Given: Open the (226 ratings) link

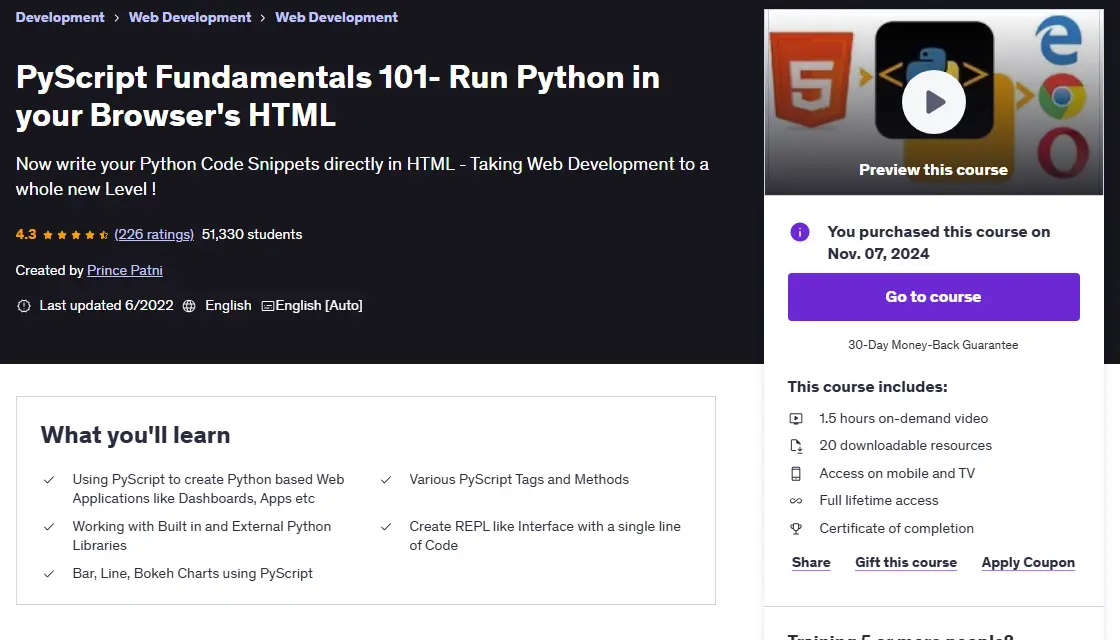Looking at the screenshot, I should point(154,234).
